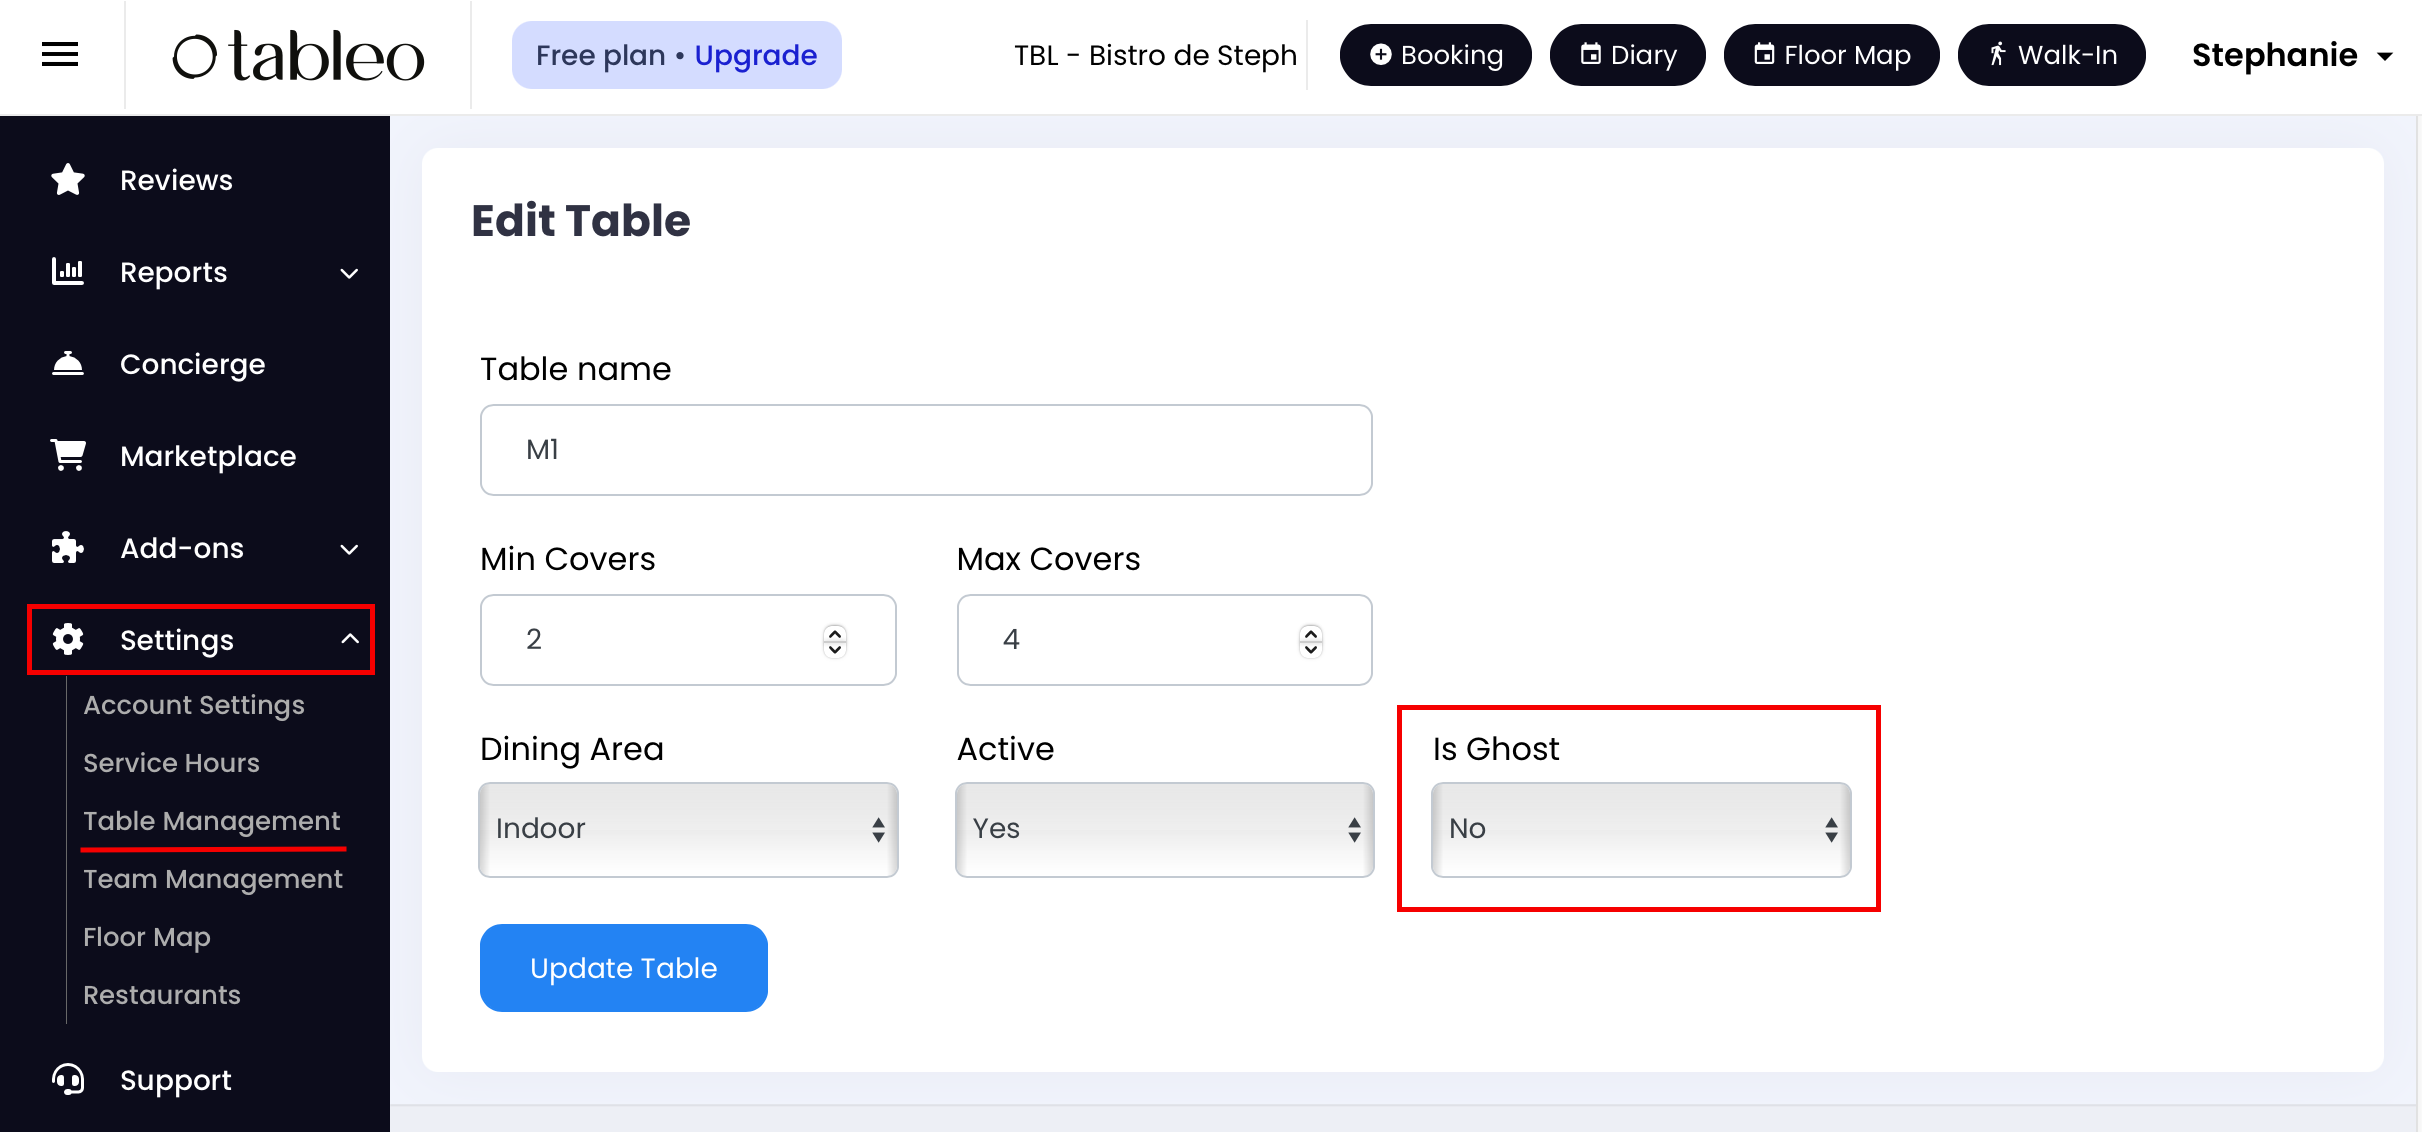Click the hamburger menu icon
2422x1132 pixels.
[60, 55]
